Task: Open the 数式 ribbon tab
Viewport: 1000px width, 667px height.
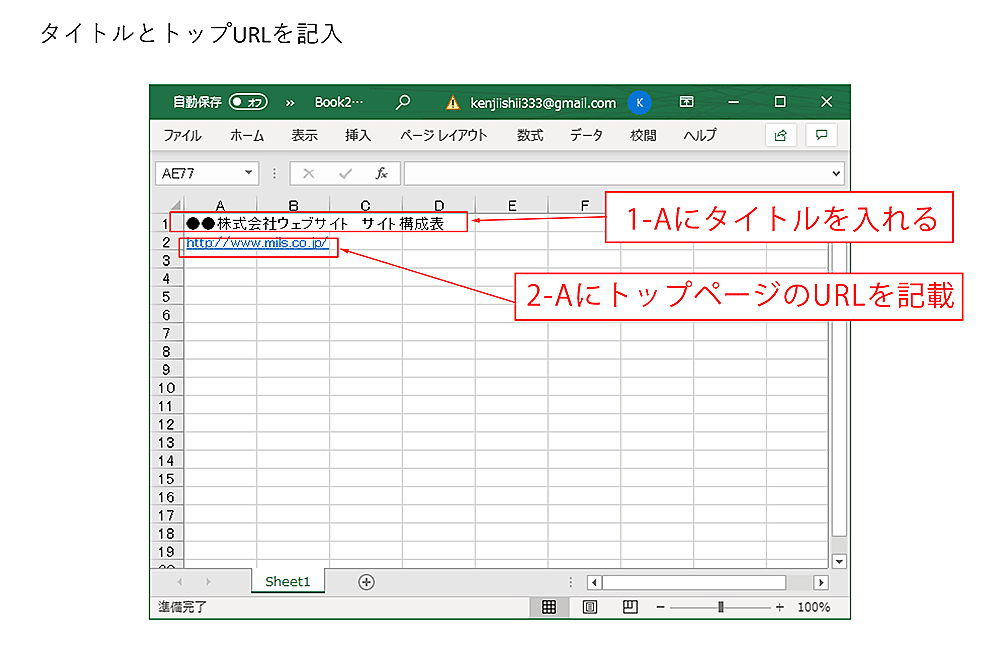Action: [x=530, y=135]
